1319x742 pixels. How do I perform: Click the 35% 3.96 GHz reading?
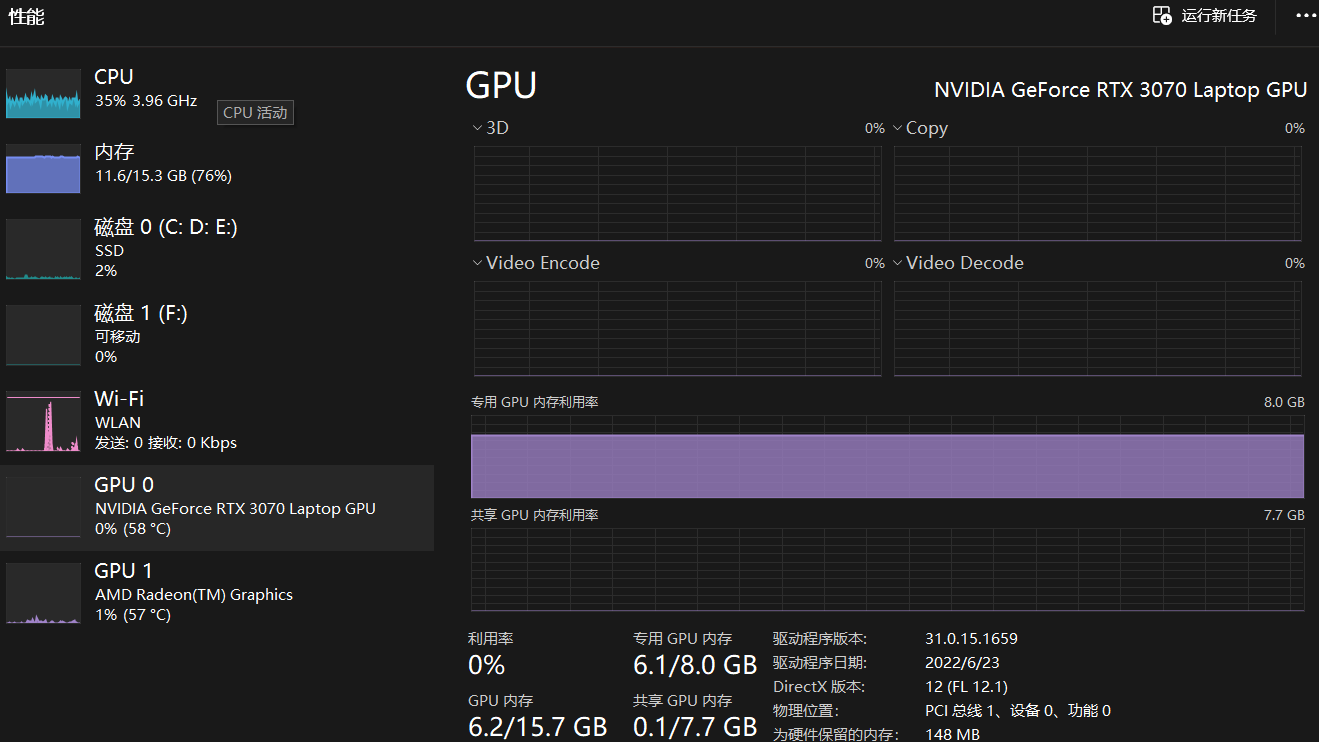146,101
